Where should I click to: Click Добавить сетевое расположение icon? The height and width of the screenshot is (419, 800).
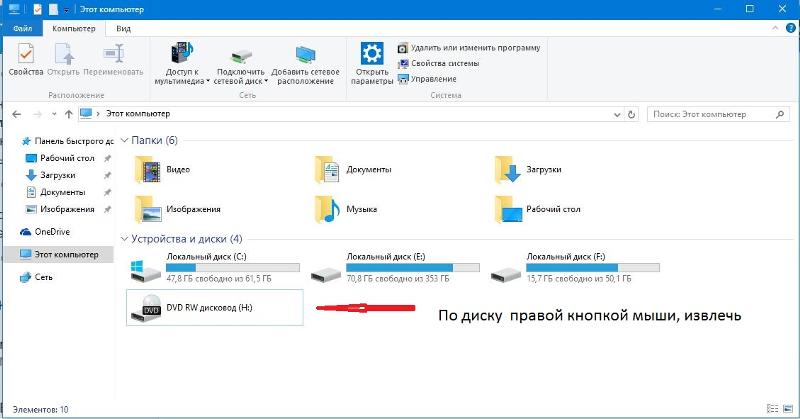(x=305, y=55)
